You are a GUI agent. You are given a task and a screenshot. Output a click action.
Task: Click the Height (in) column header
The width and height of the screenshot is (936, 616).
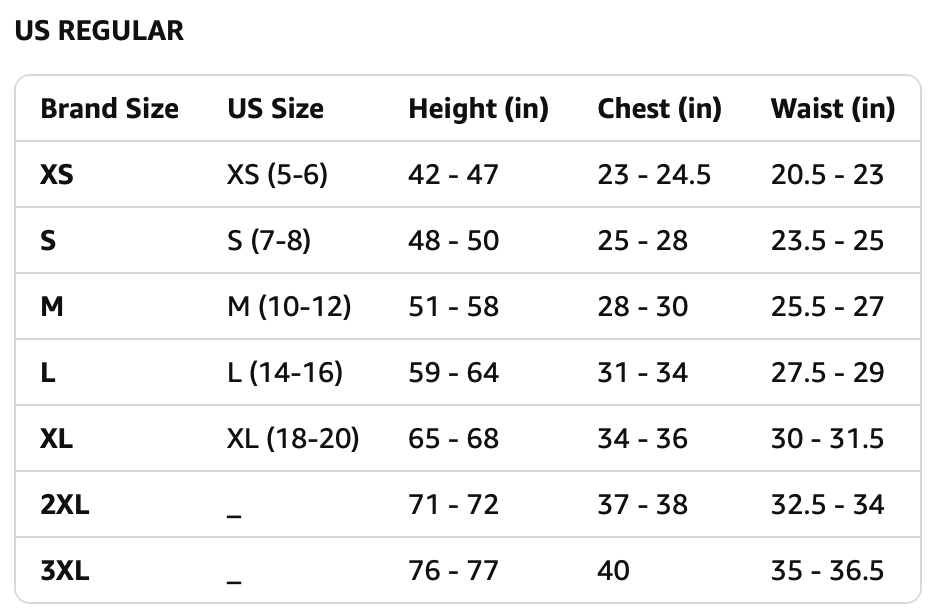click(x=478, y=109)
